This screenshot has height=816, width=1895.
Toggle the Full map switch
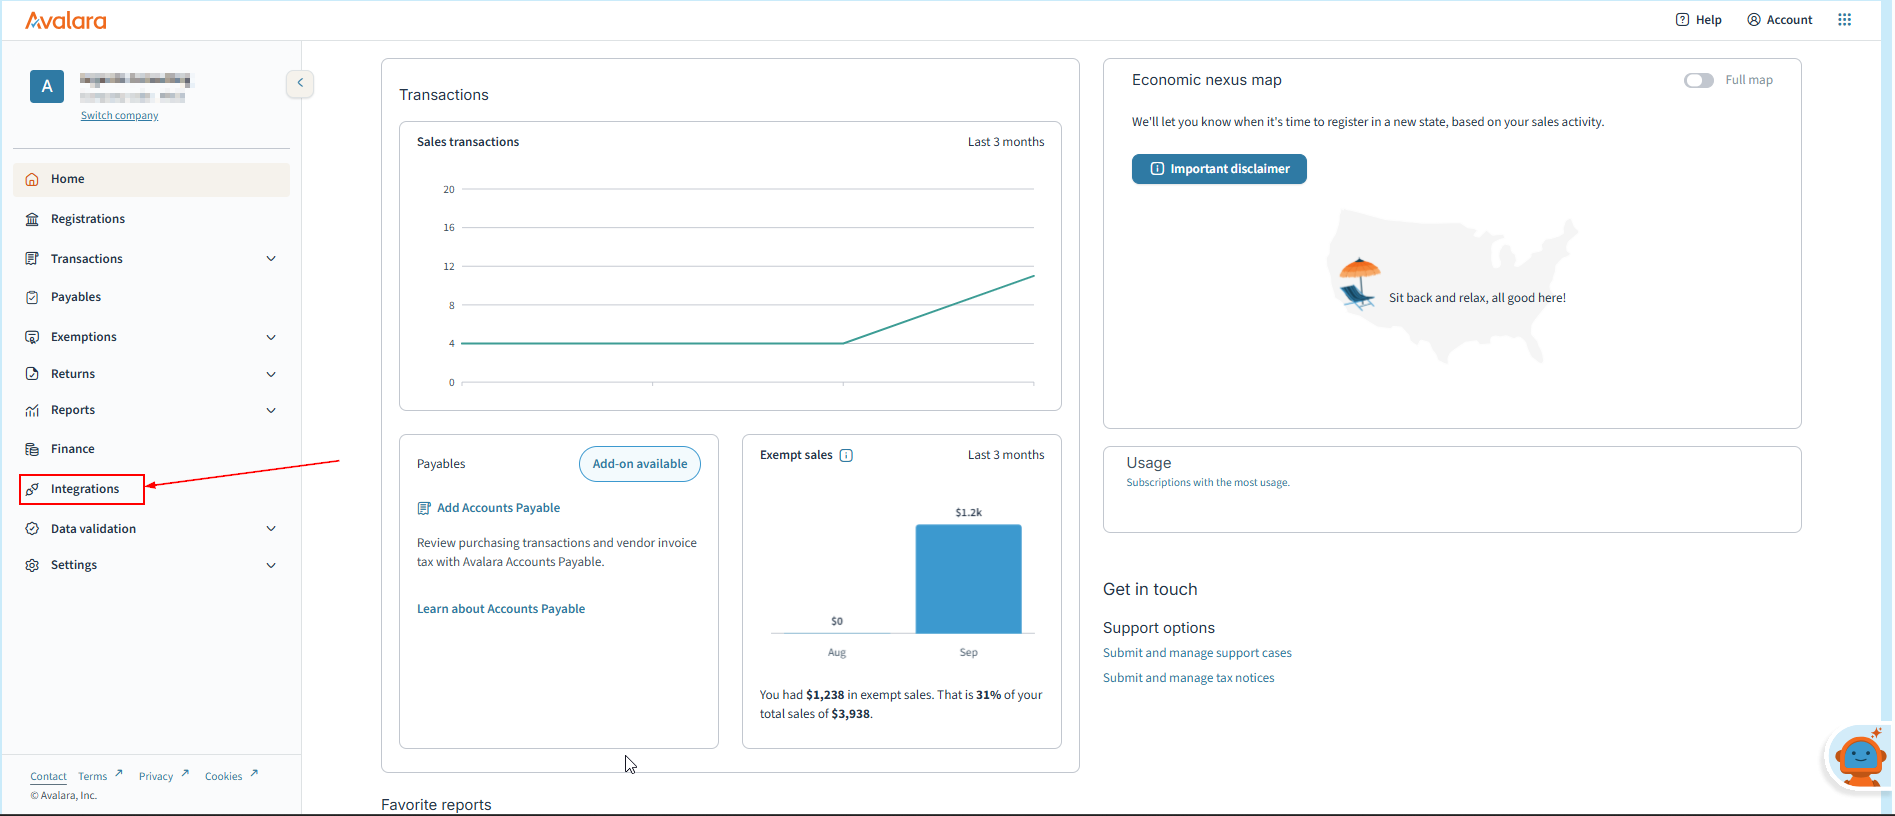point(1698,80)
